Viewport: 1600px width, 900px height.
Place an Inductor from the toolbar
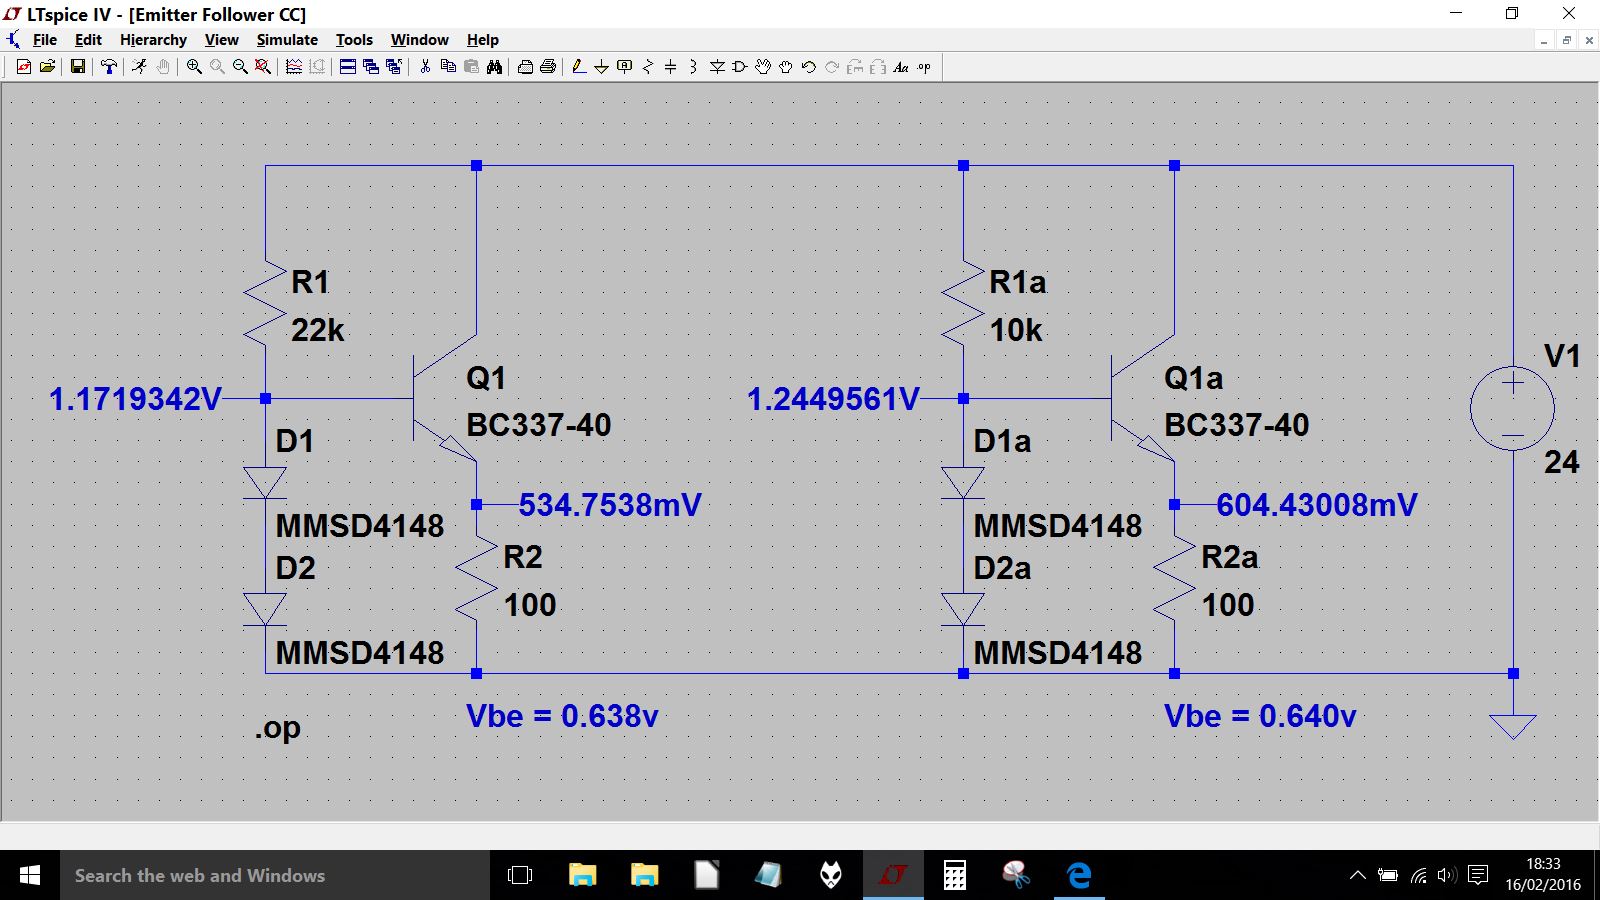tap(693, 67)
